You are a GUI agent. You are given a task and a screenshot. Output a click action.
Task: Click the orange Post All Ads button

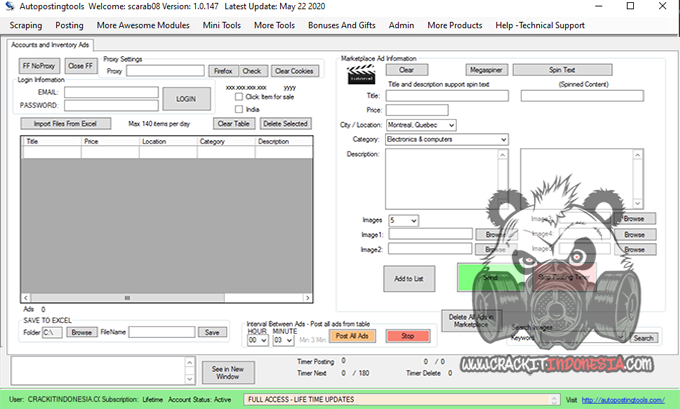tap(352, 336)
